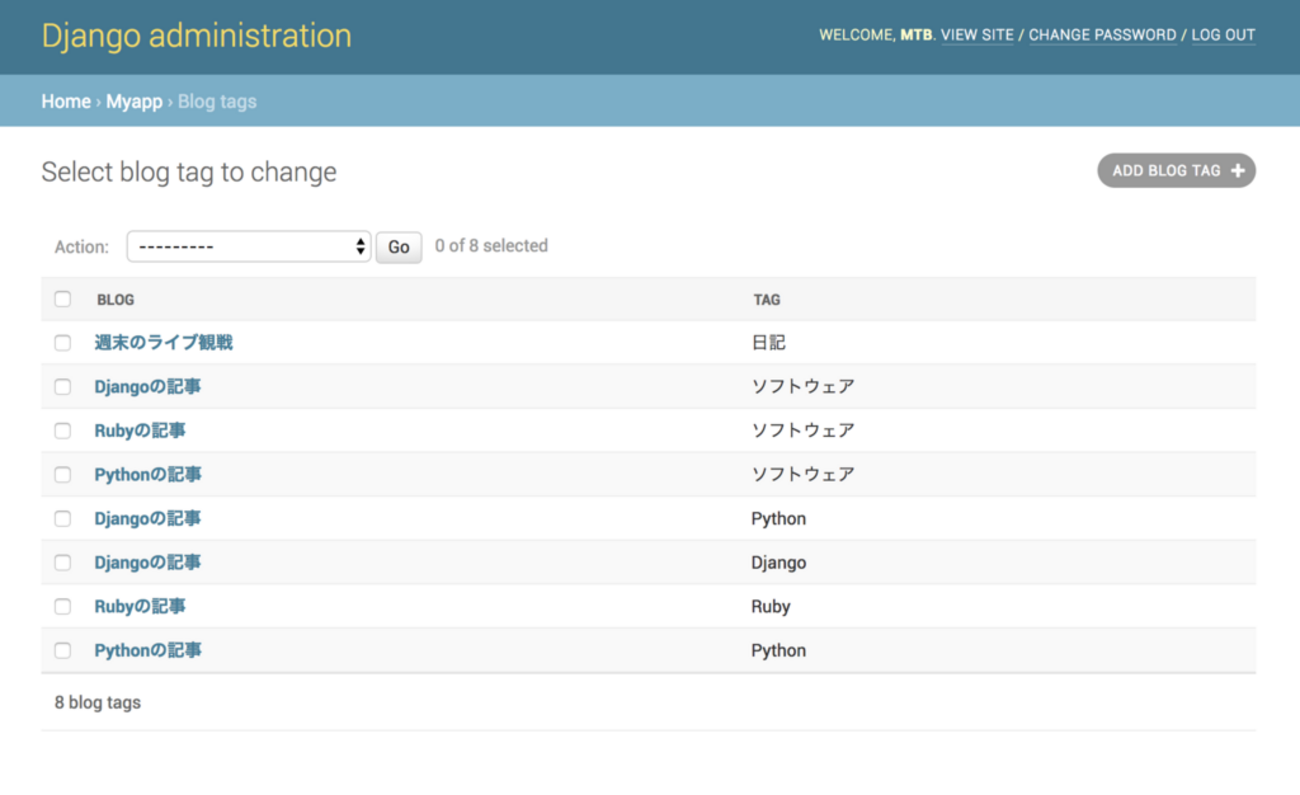Click the plus icon on Add Blog Tag
Viewport: 1300px width, 795px height.
[1237, 171]
